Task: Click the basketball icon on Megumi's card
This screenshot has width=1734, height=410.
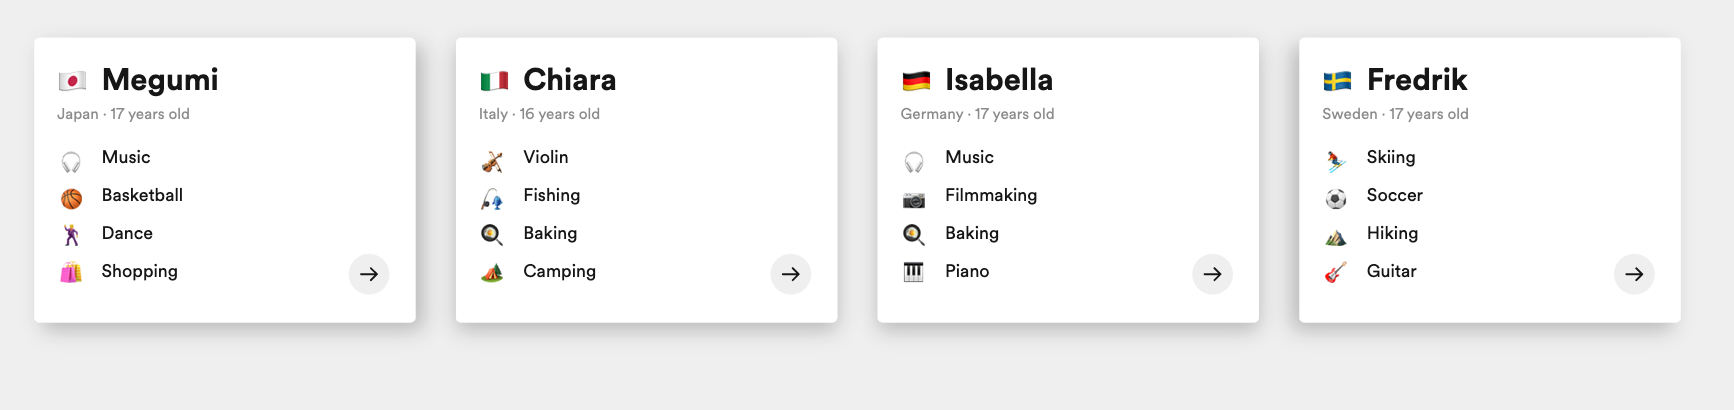Action: [72, 199]
